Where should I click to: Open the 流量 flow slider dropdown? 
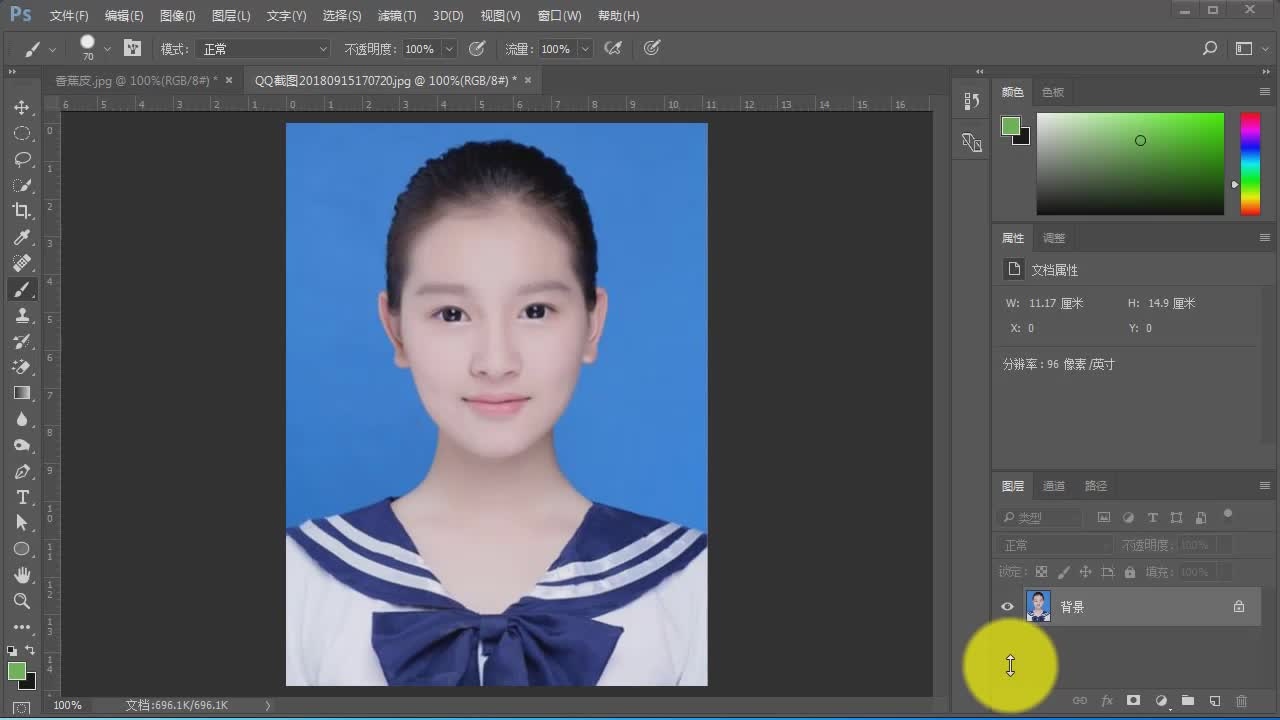pyautogui.click(x=585, y=48)
